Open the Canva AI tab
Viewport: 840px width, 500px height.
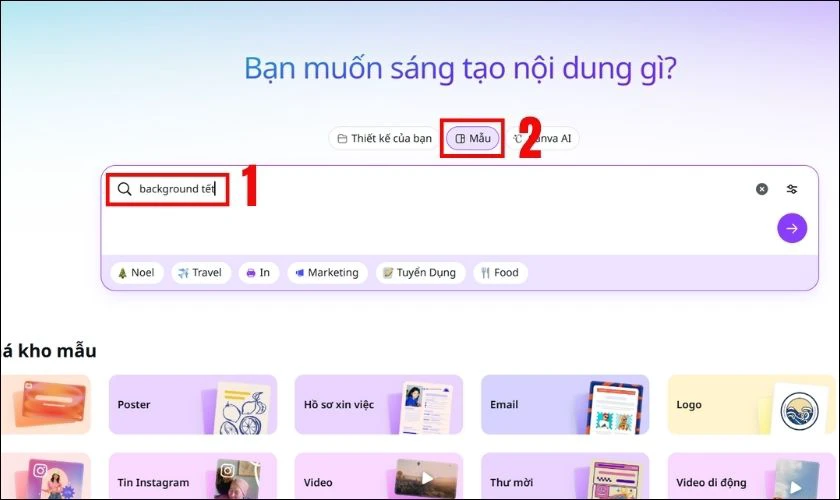coord(542,138)
